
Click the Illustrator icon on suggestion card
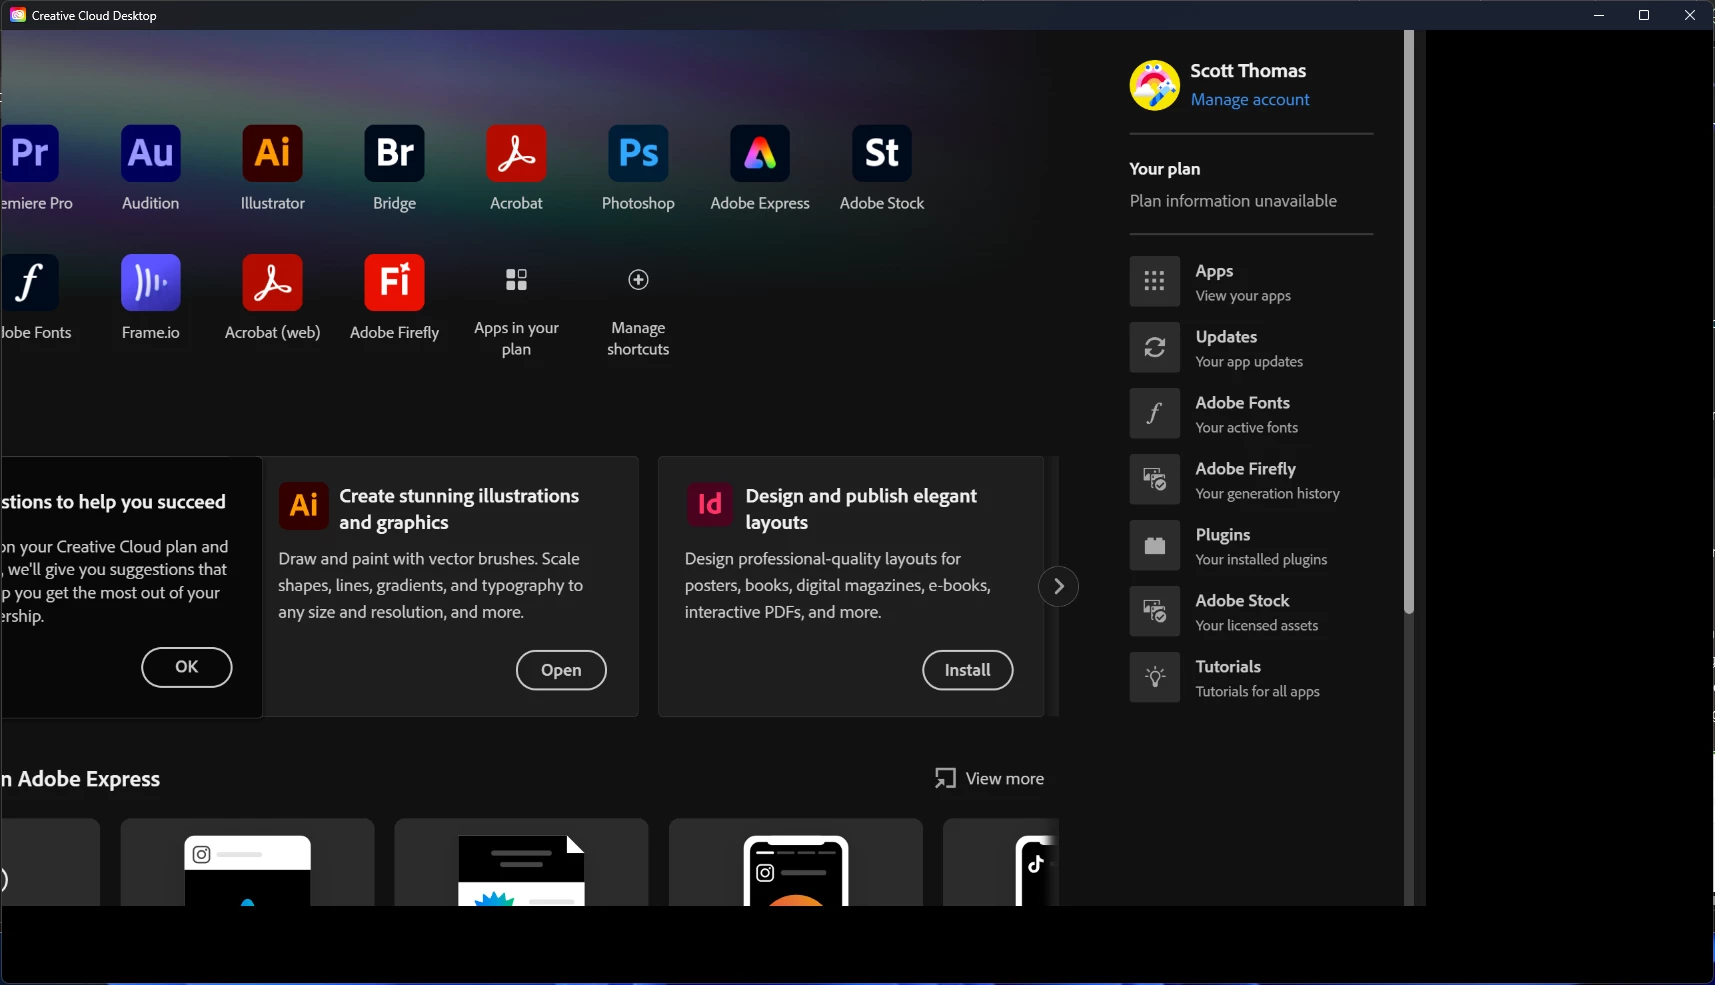[304, 505]
